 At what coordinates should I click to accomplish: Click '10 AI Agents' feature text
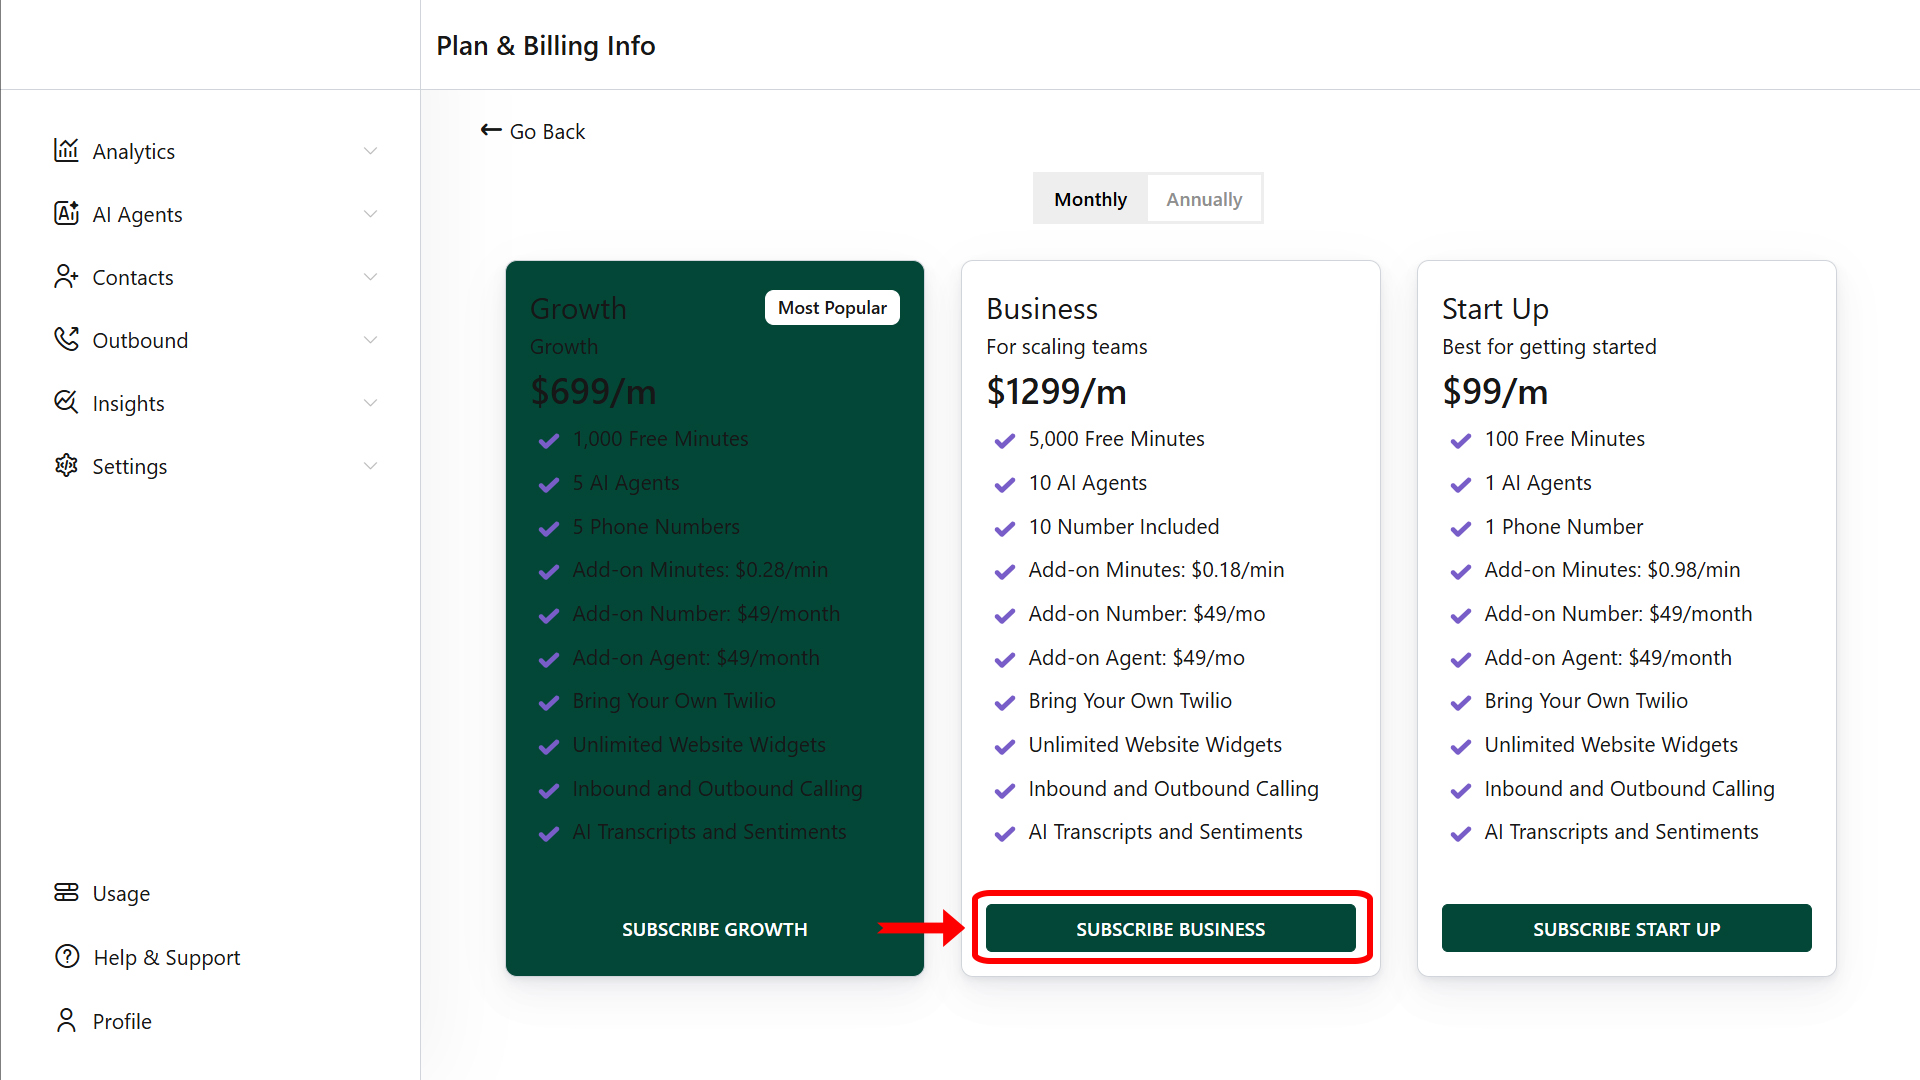1087,482
